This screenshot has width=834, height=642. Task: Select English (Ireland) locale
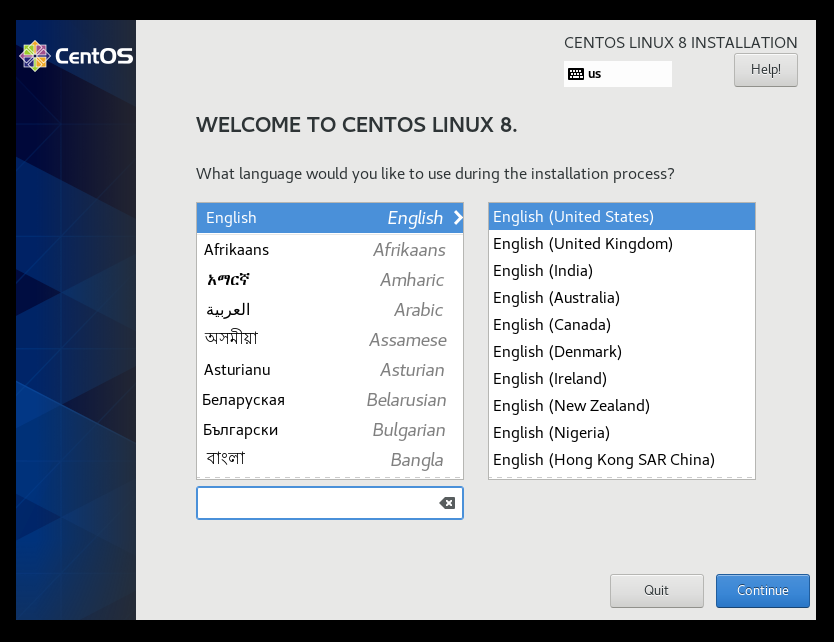[x=622, y=379]
